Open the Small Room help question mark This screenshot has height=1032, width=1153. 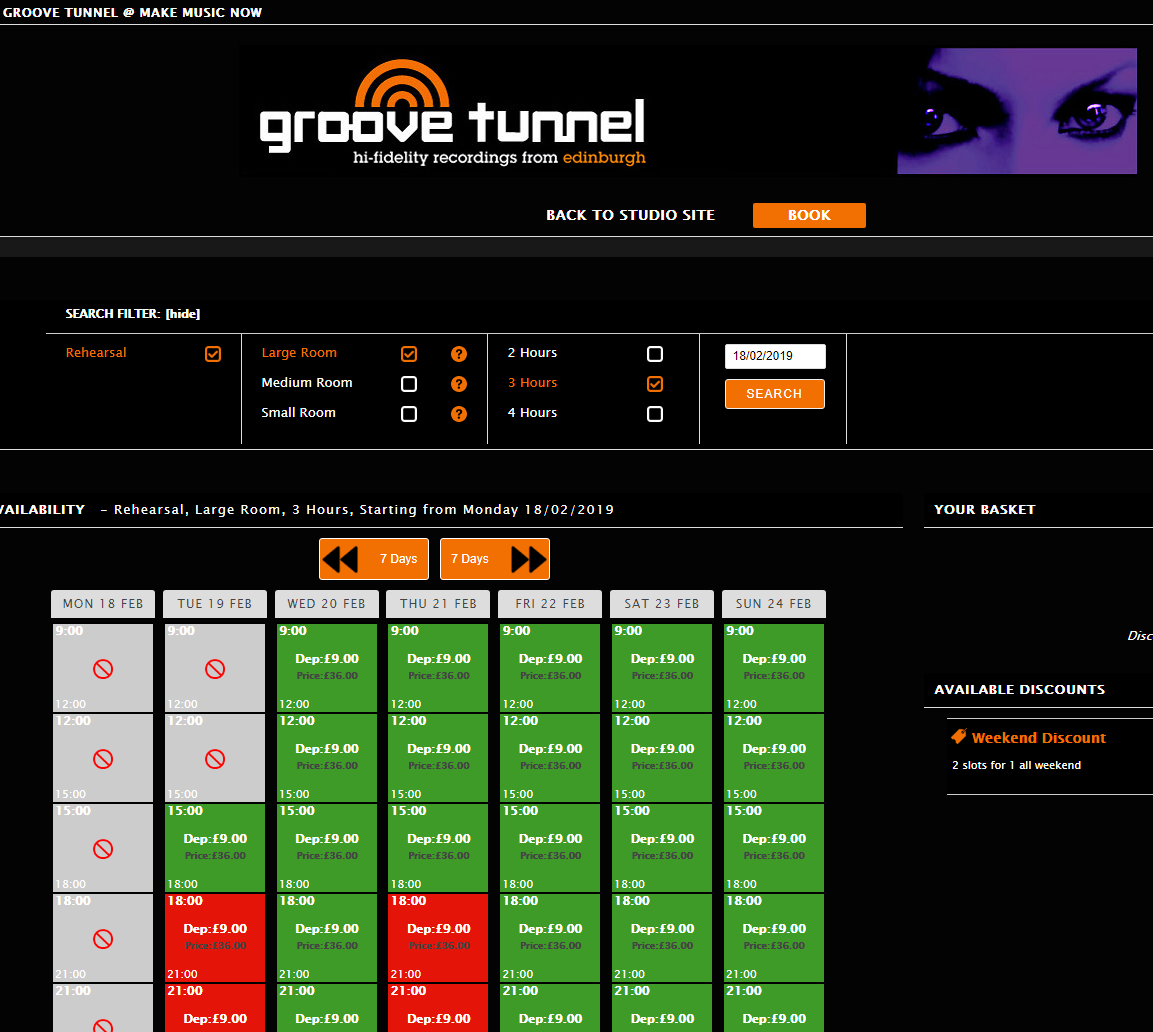click(x=458, y=413)
